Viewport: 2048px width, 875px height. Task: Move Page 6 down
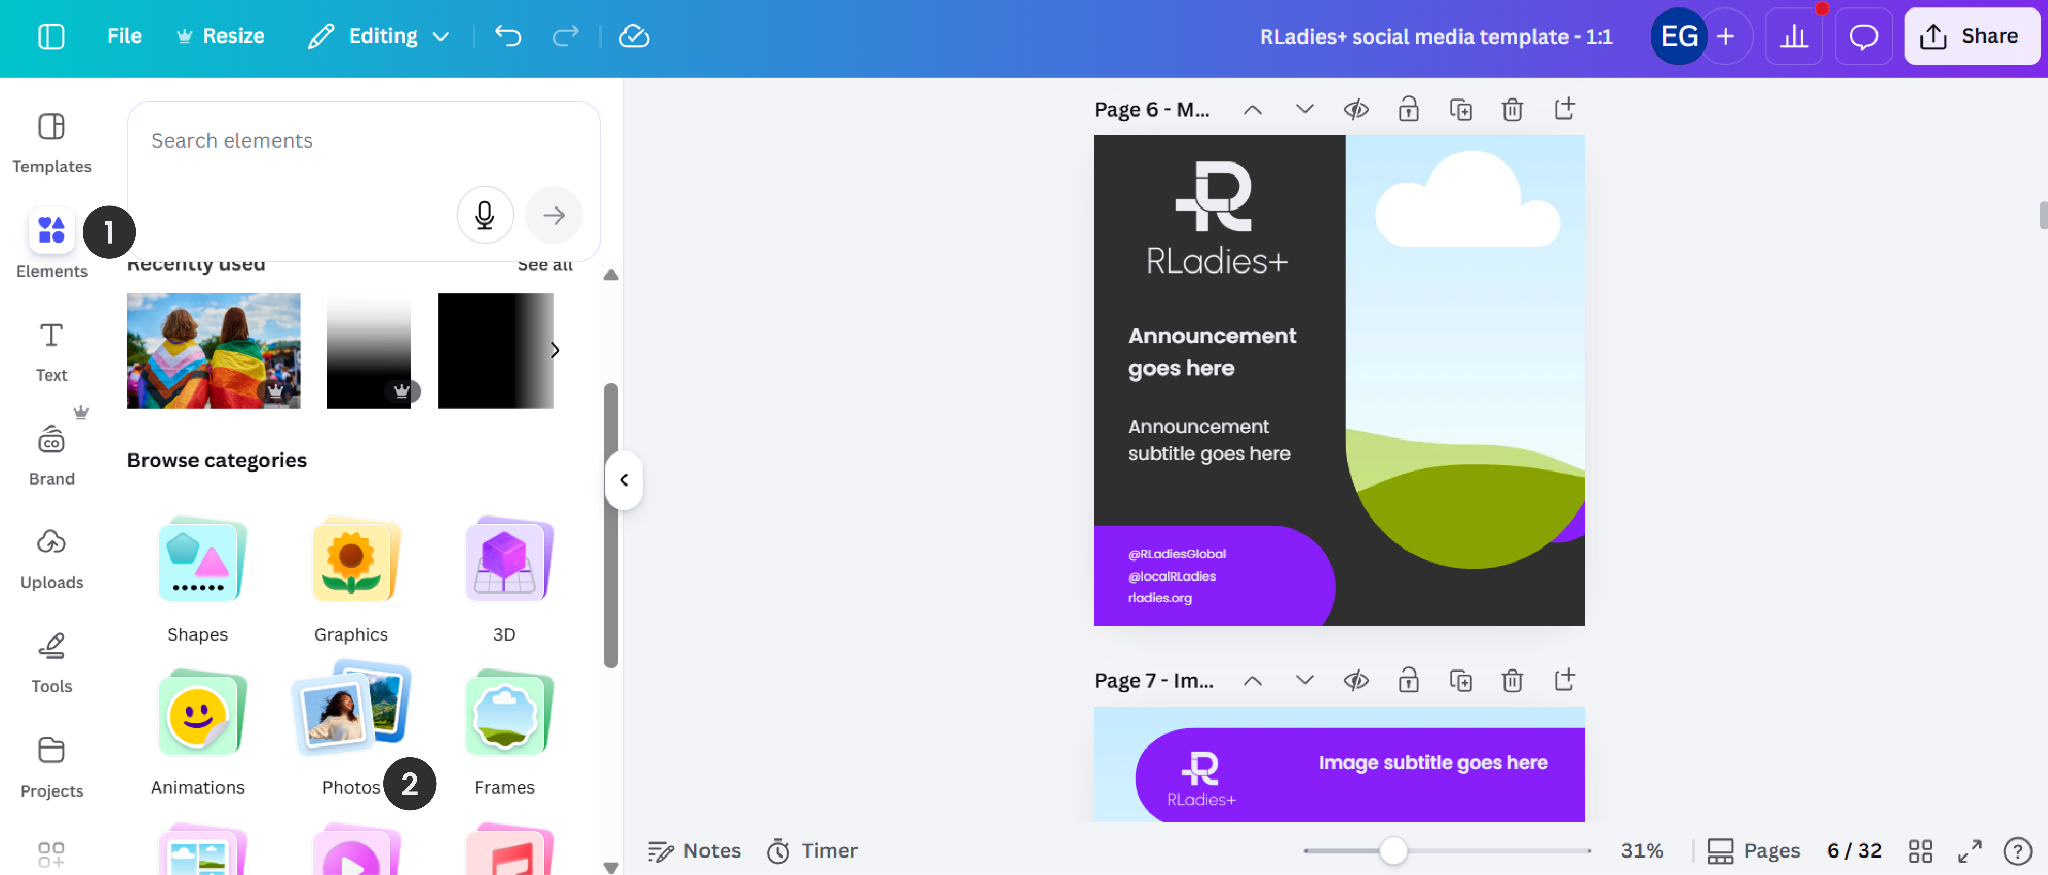point(1304,110)
